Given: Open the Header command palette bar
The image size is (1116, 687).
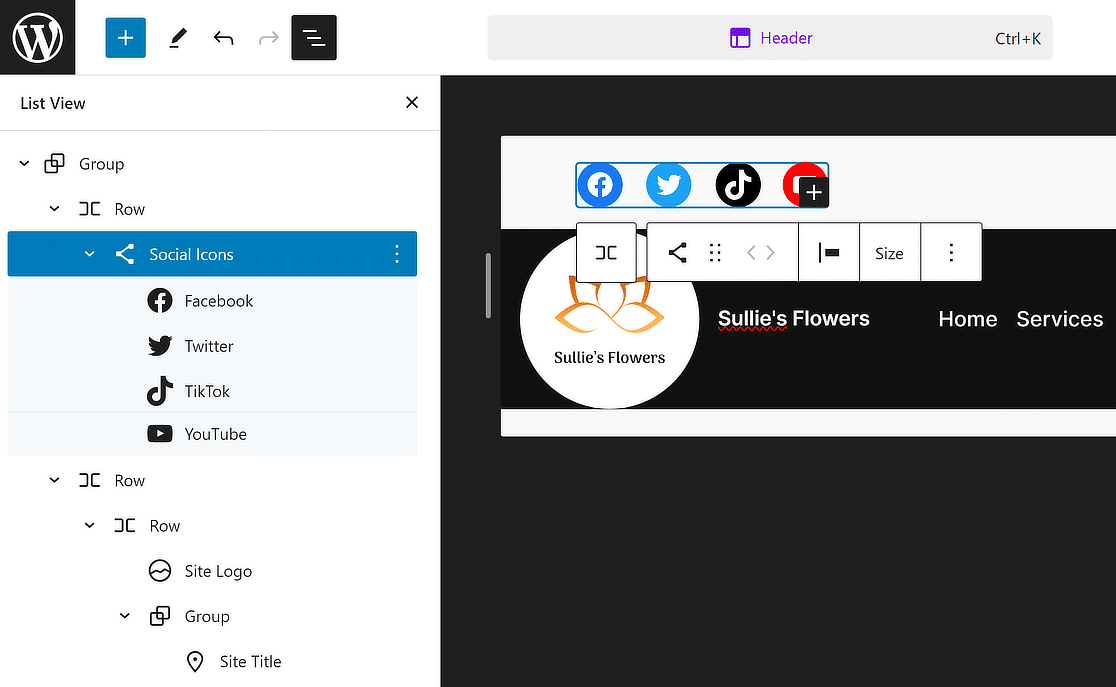Looking at the screenshot, I should point(770,38).
